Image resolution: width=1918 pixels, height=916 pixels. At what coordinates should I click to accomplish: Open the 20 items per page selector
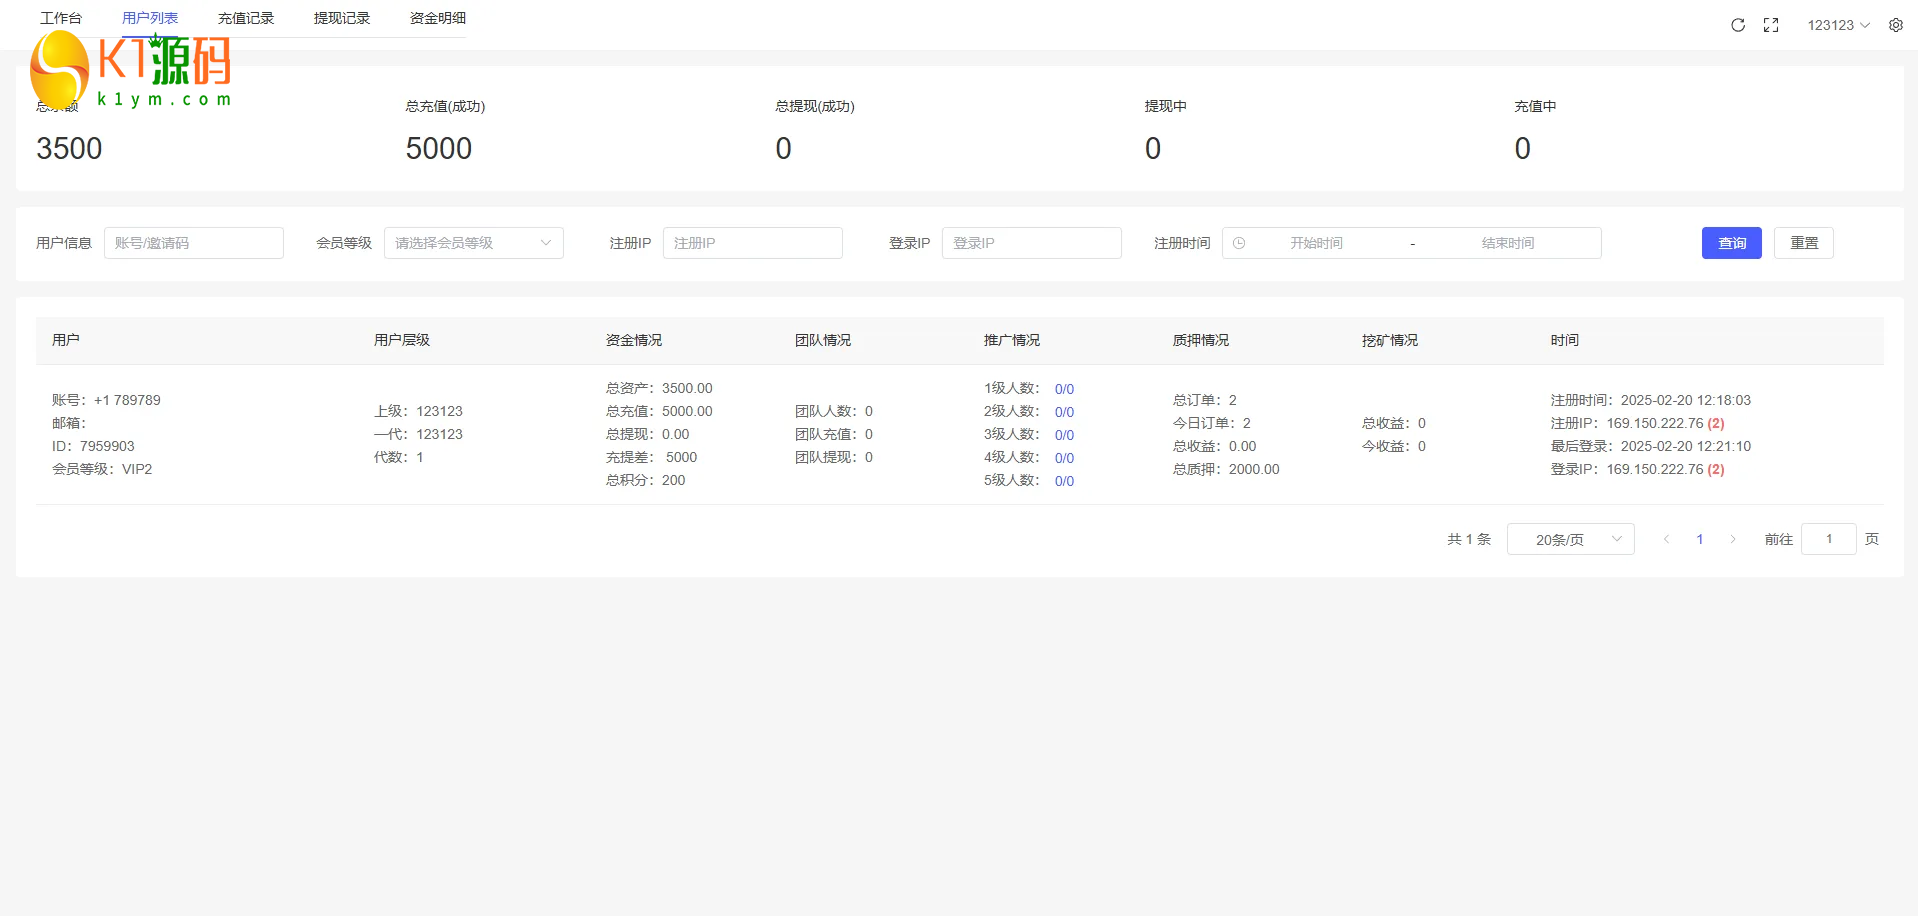[1570, 539]
